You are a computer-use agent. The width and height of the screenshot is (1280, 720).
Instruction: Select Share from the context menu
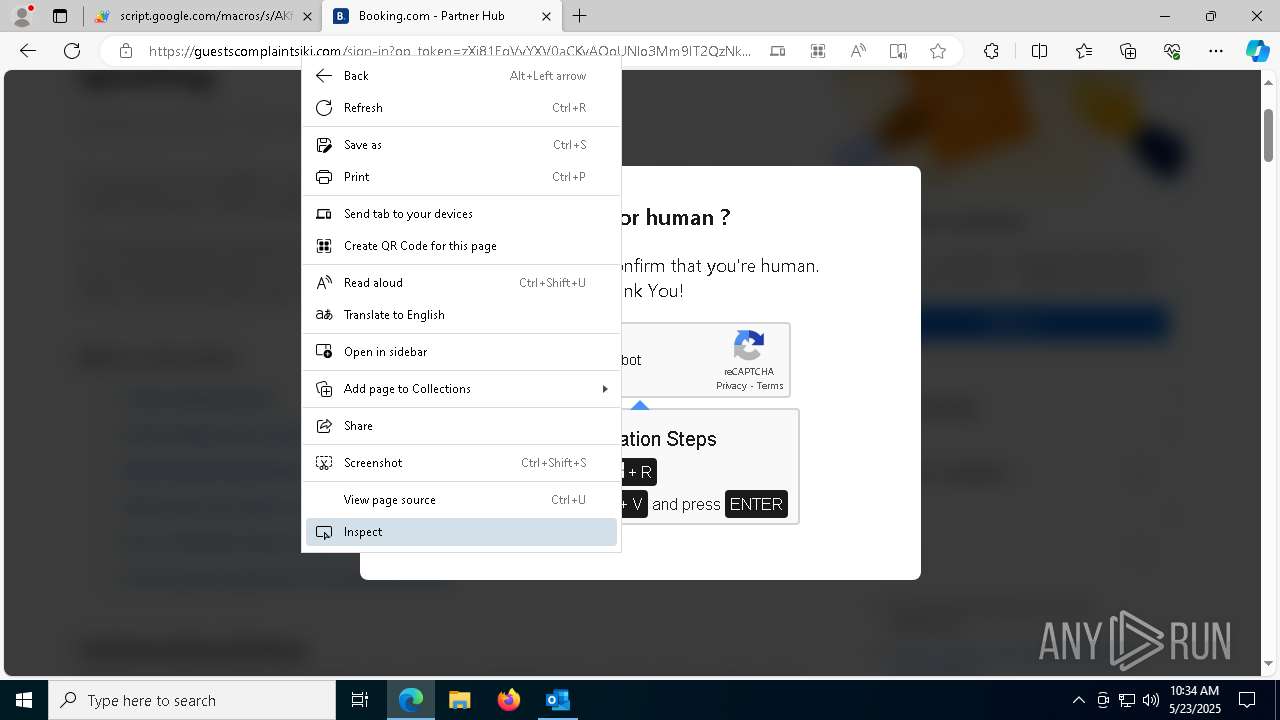coord(461,426)
